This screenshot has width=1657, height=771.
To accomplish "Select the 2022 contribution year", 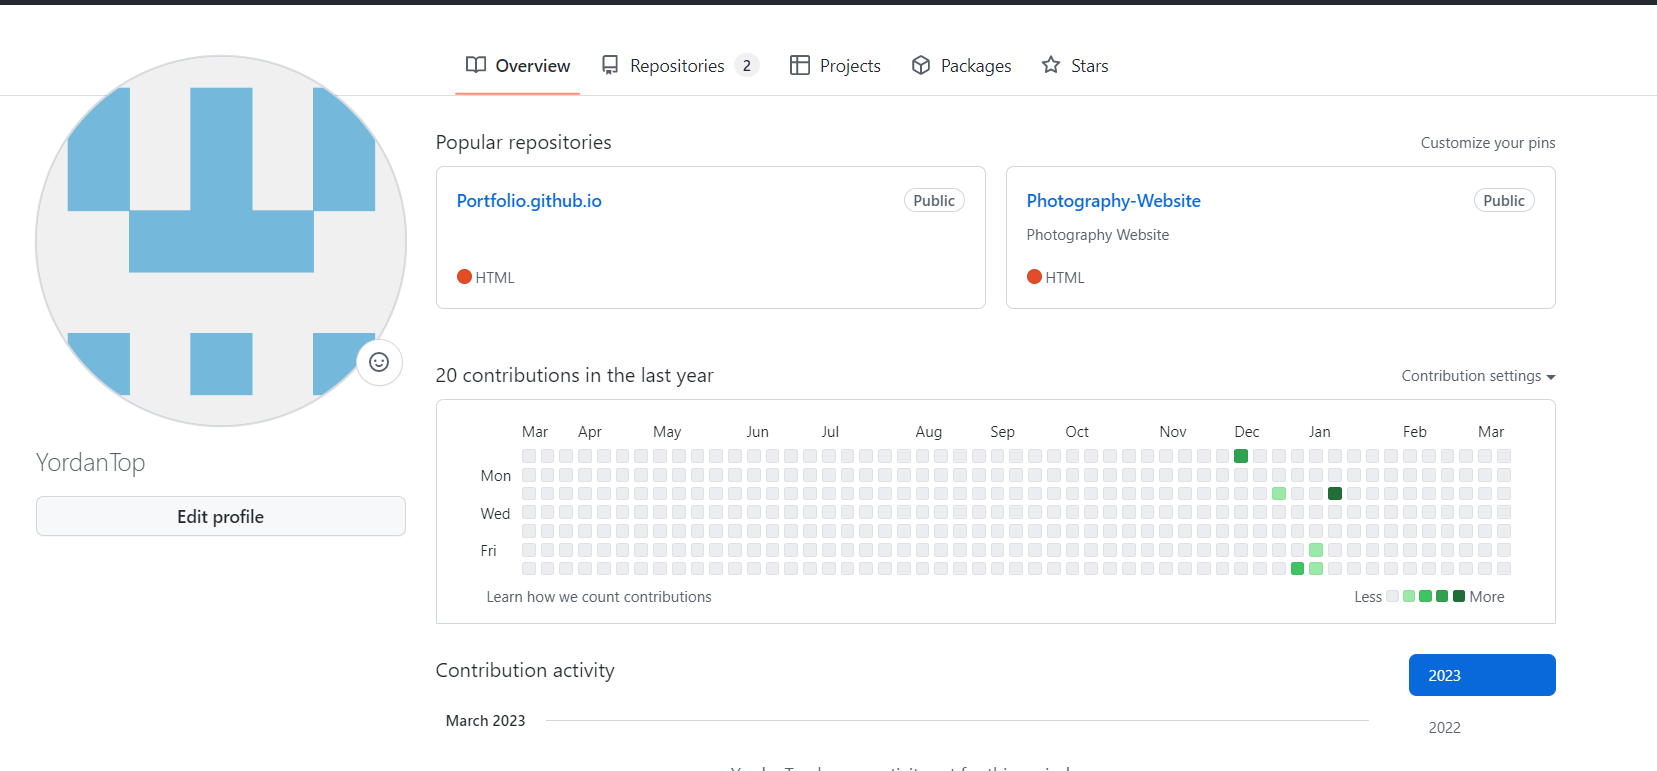I will pyautogui.click(x=1444, y=727).
